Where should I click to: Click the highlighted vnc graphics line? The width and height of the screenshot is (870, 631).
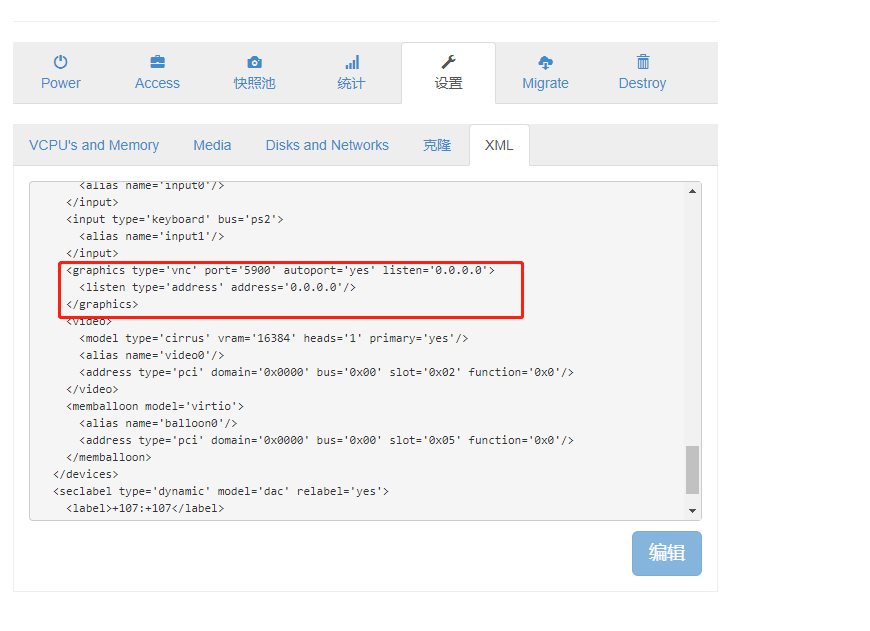[280, 270]
